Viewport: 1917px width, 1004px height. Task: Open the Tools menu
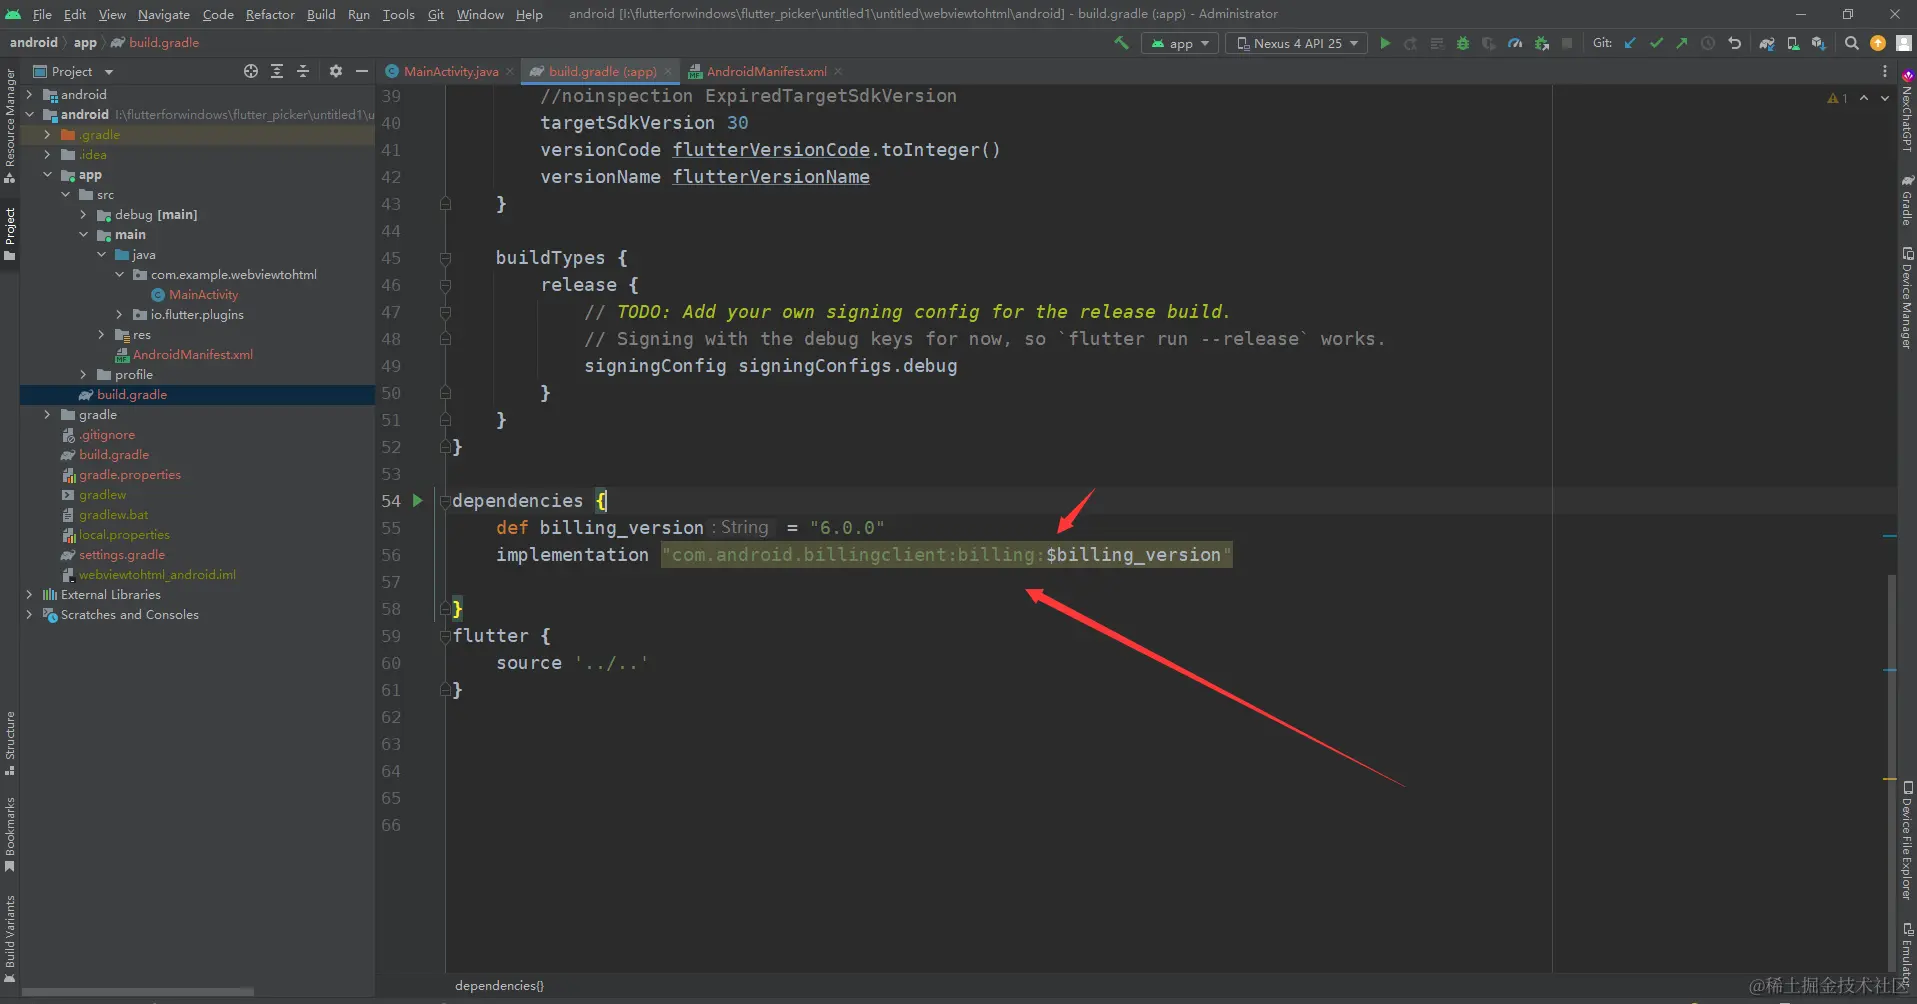[398, 14]
